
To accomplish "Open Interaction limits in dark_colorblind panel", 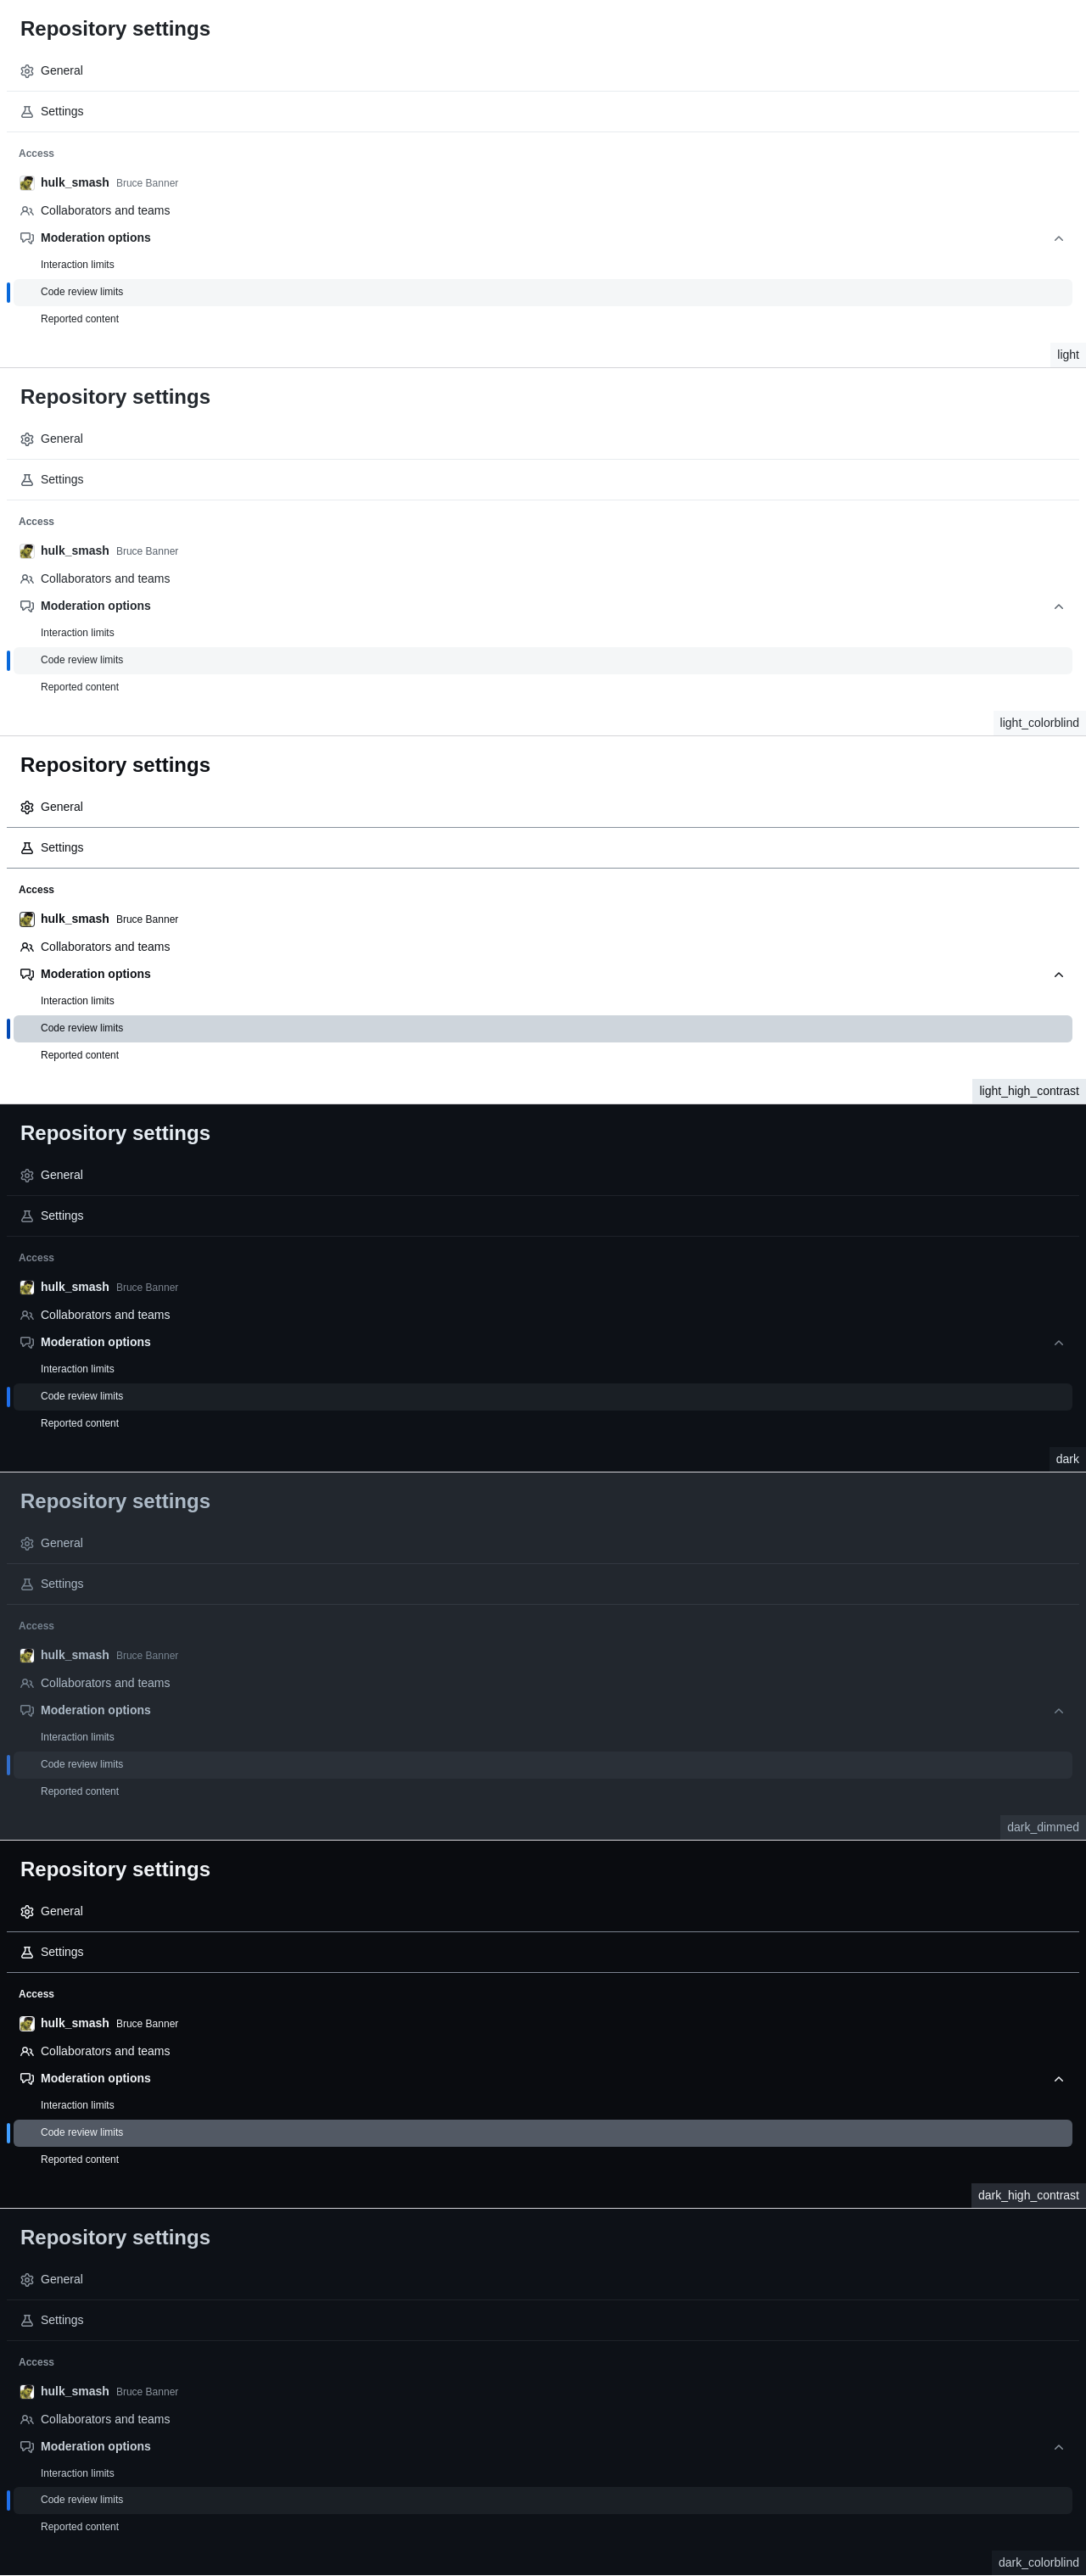I will 543,2473.
